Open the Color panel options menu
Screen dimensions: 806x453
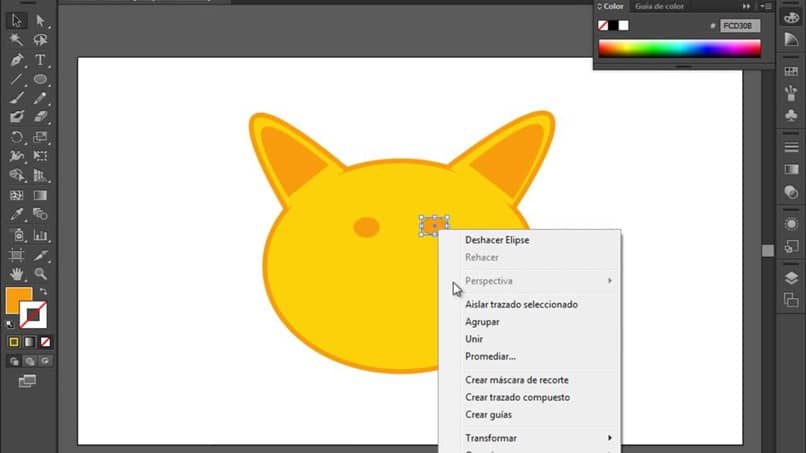point(766,6)
